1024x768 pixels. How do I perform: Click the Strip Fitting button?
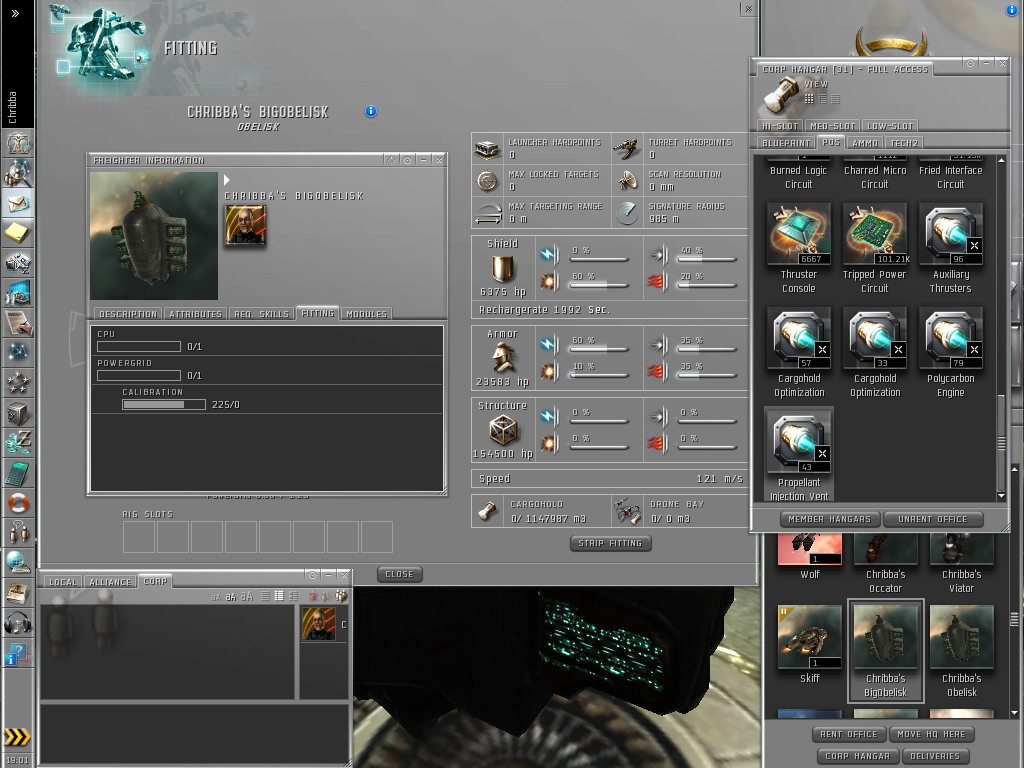click(x=611, y=543)
